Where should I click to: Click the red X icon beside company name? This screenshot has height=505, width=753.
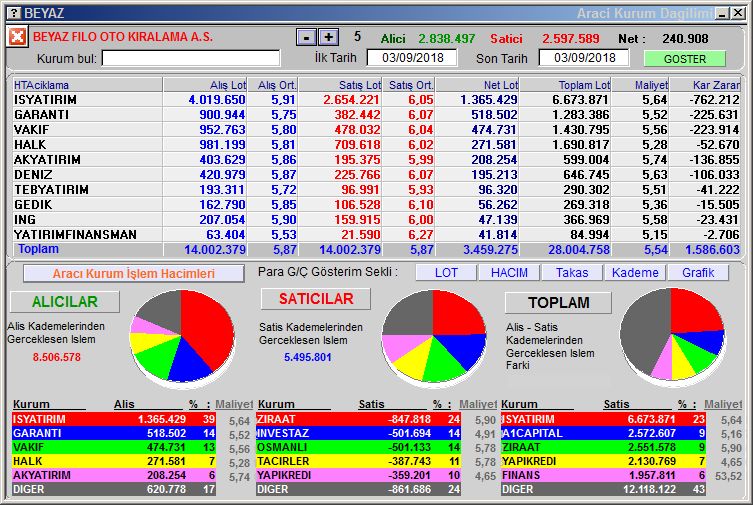pyautogui.click(x=17, y=36)
